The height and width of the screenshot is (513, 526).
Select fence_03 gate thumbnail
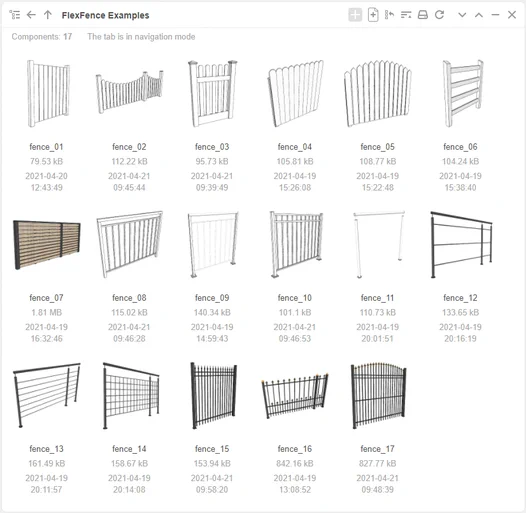click(x=212, y=93)
